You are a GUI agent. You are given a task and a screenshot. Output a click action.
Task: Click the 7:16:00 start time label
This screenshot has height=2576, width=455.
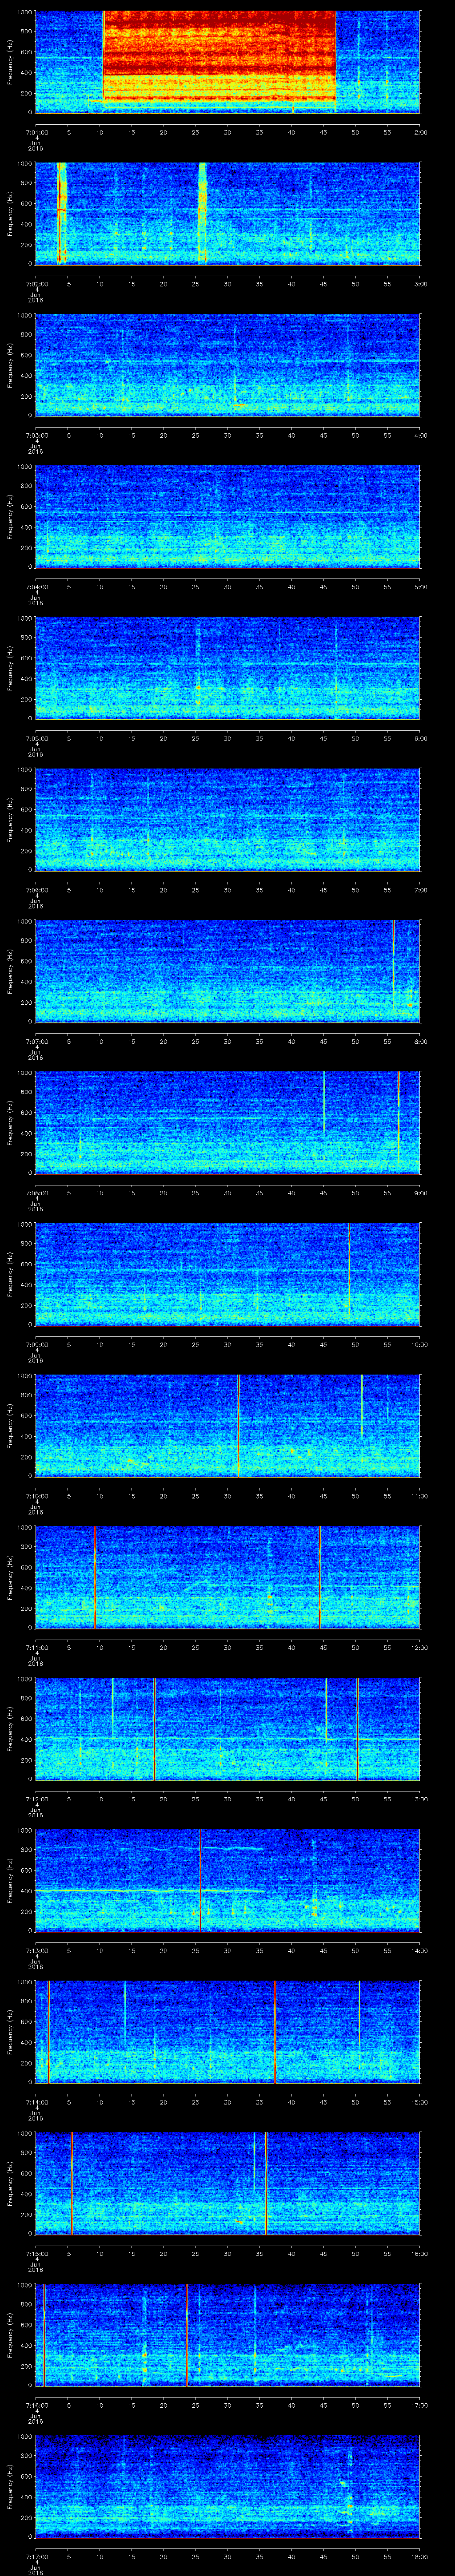36,2406
